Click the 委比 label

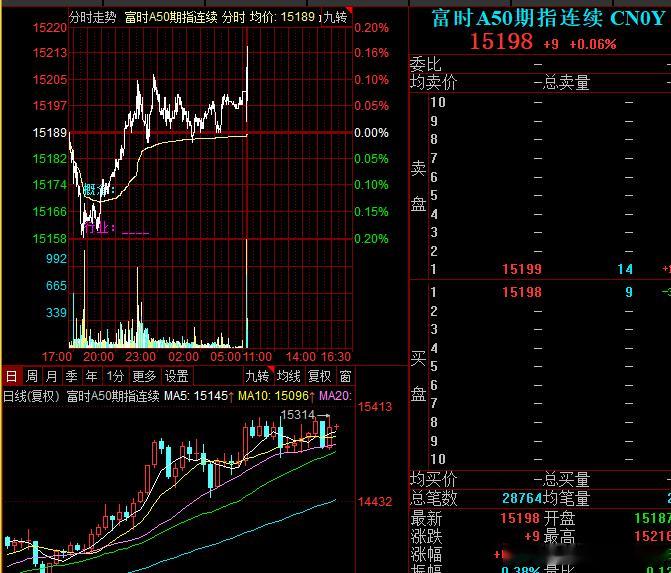pos(425,64)
